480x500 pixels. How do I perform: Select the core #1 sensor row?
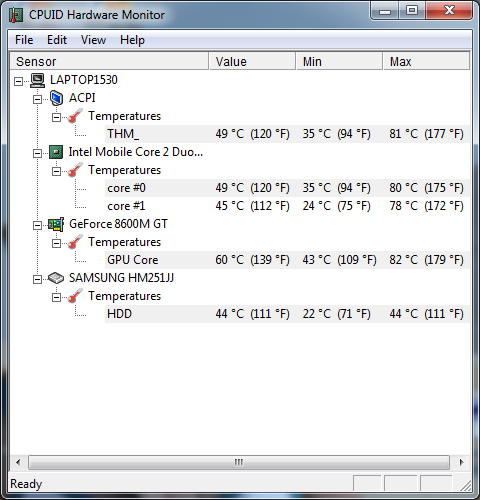click(287, 206)
